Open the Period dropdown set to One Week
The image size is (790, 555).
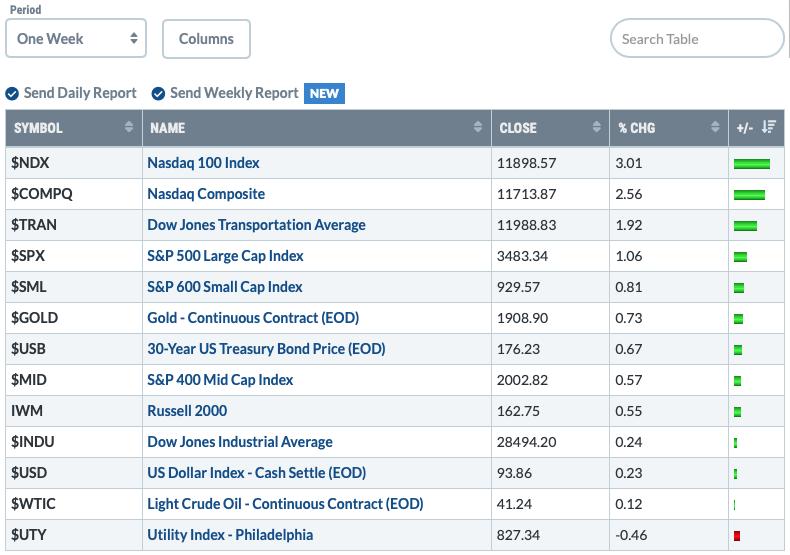(x=76, y=38)
